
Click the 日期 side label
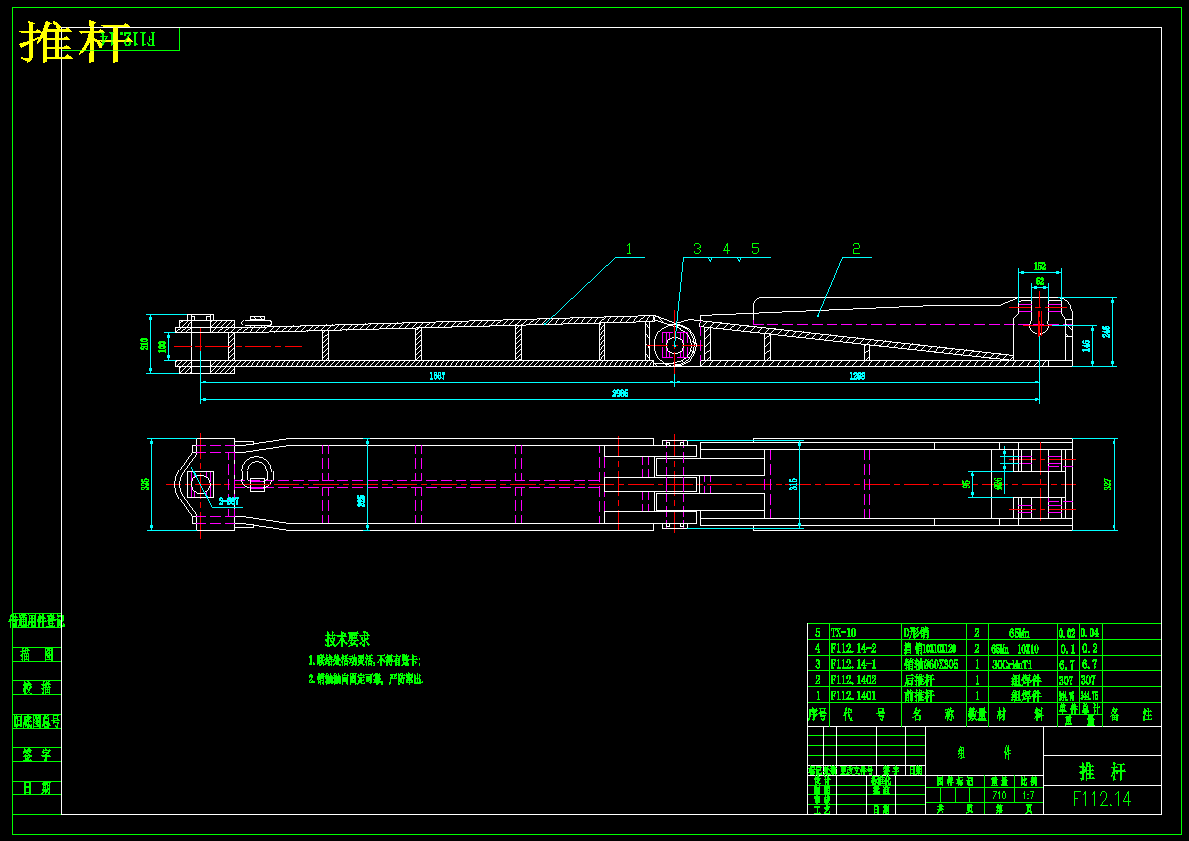[x=36, y=788]
